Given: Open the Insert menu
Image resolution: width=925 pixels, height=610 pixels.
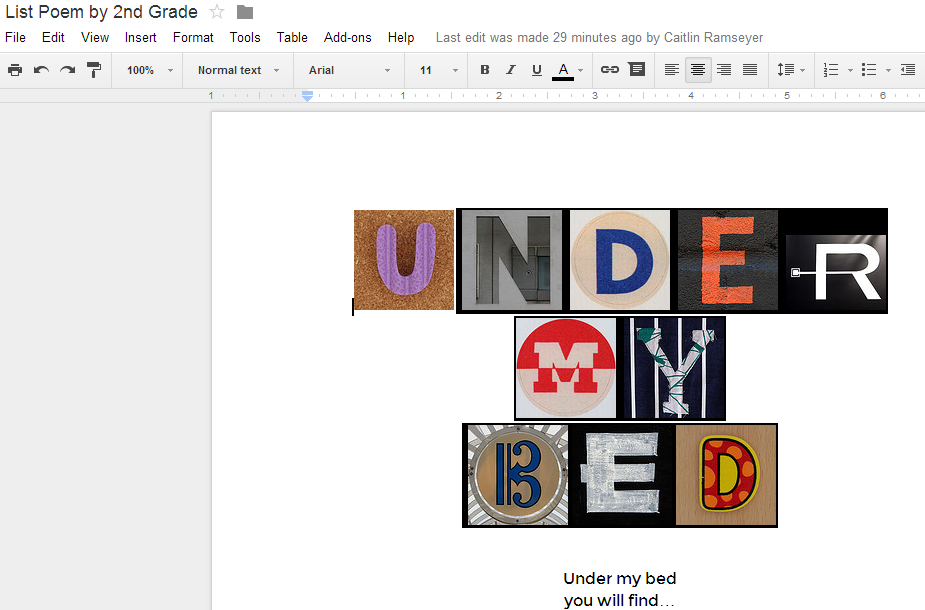Looking at the screenshot, I should tap(140, 37).
